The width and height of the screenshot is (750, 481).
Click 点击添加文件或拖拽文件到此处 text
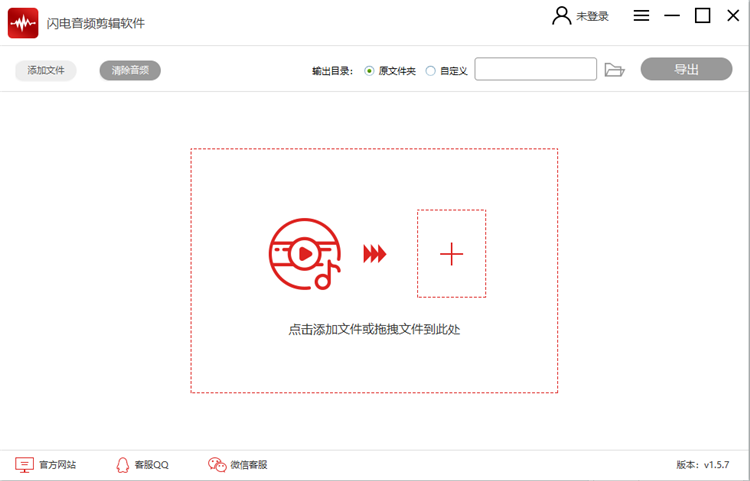[x=374, y=329]
